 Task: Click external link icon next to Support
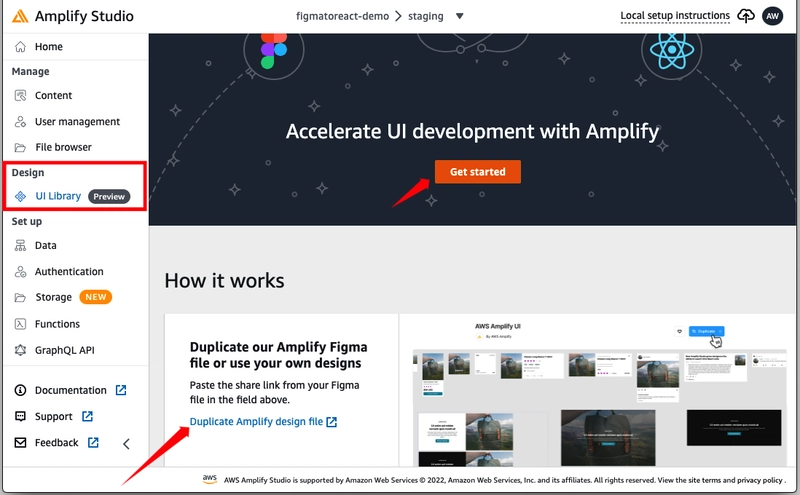click(x=87, y=416)
